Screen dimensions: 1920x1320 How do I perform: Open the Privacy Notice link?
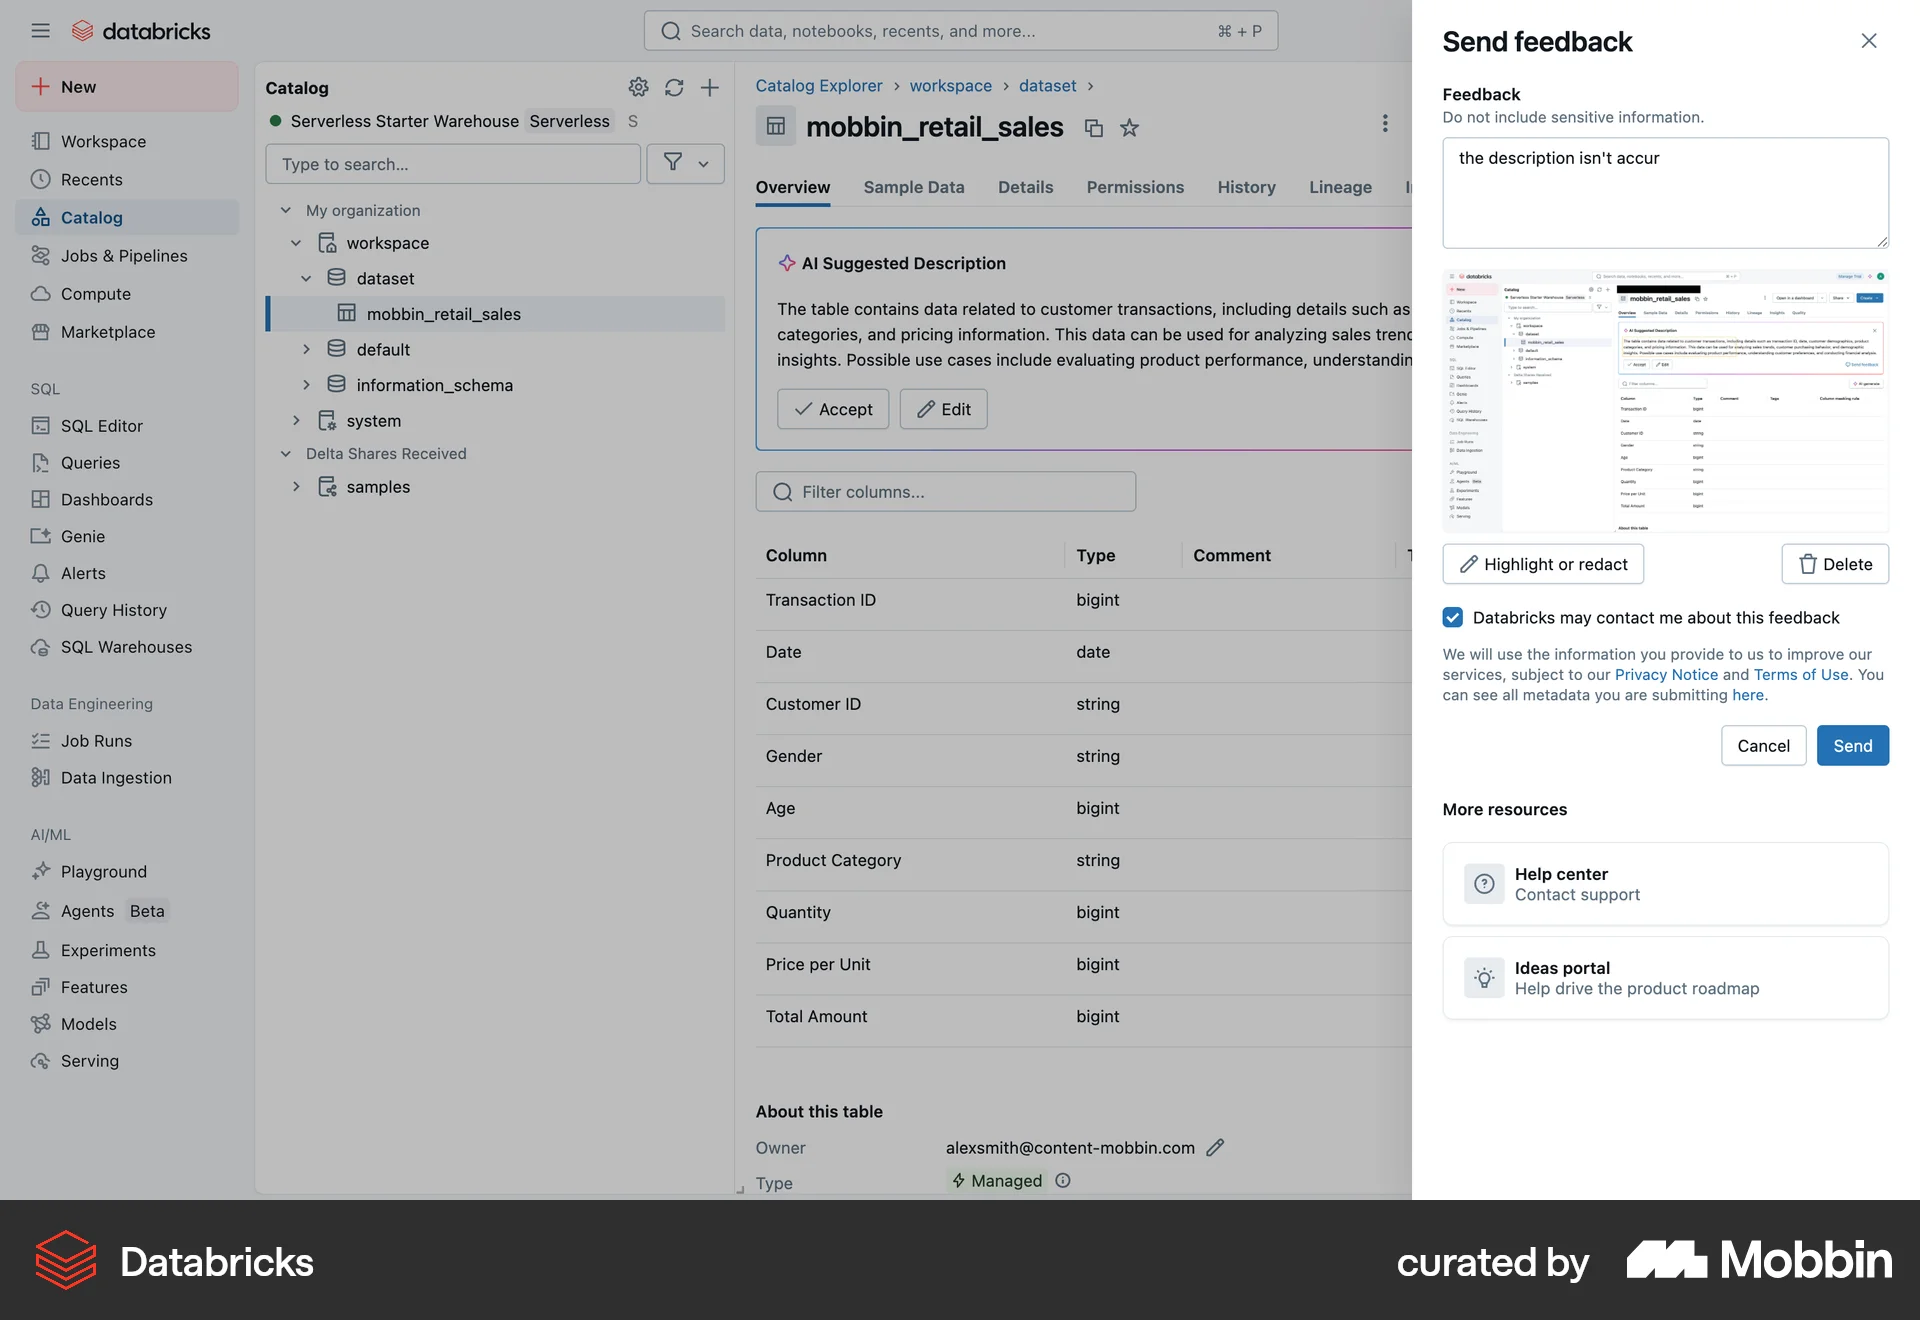pyautogui.click(x=1665, y=674)
